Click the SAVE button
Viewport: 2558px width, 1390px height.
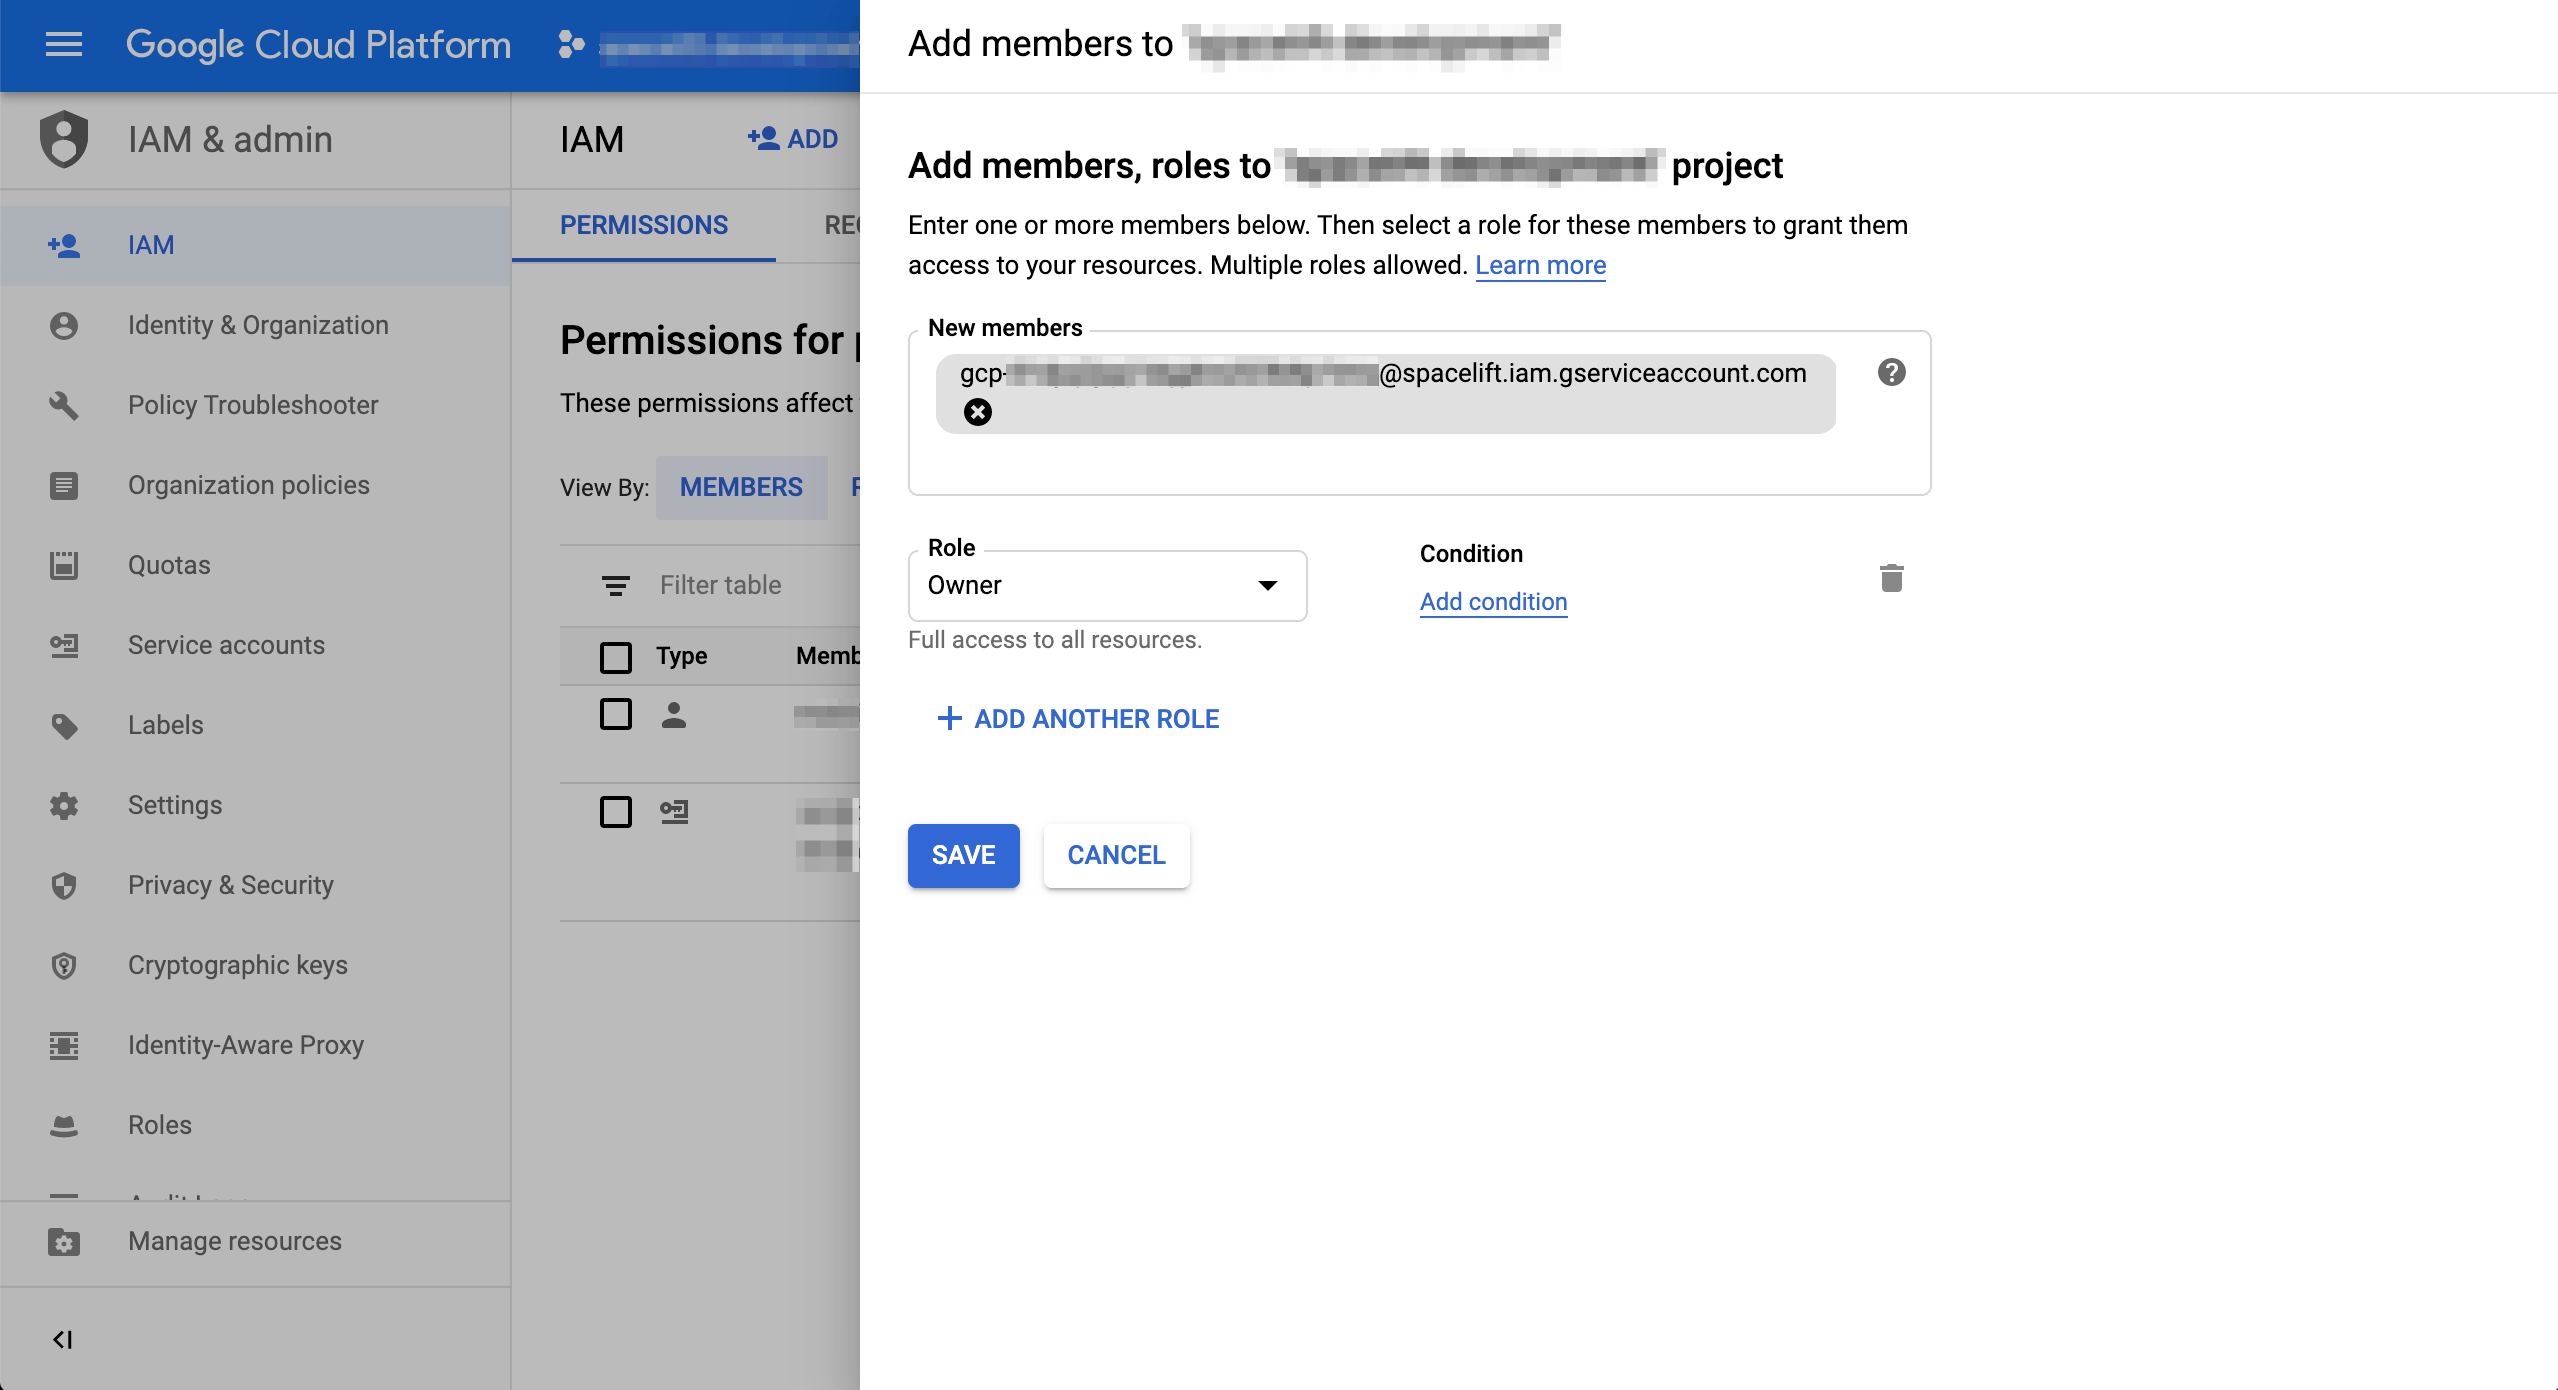click(963, 855)
